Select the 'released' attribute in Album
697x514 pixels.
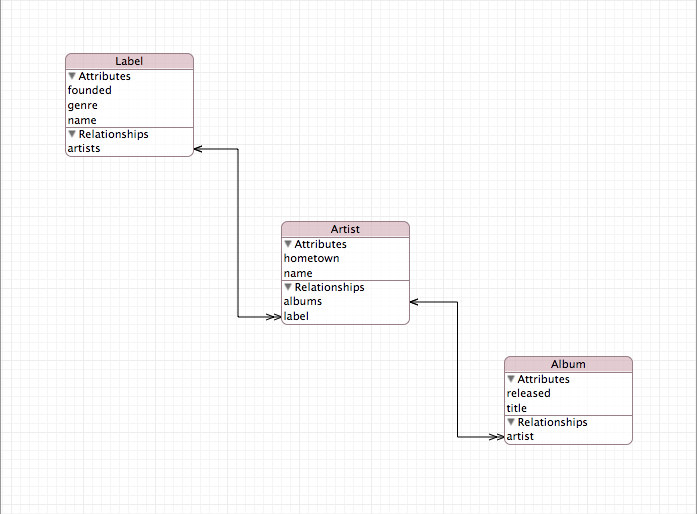click(x=569, y=394)
